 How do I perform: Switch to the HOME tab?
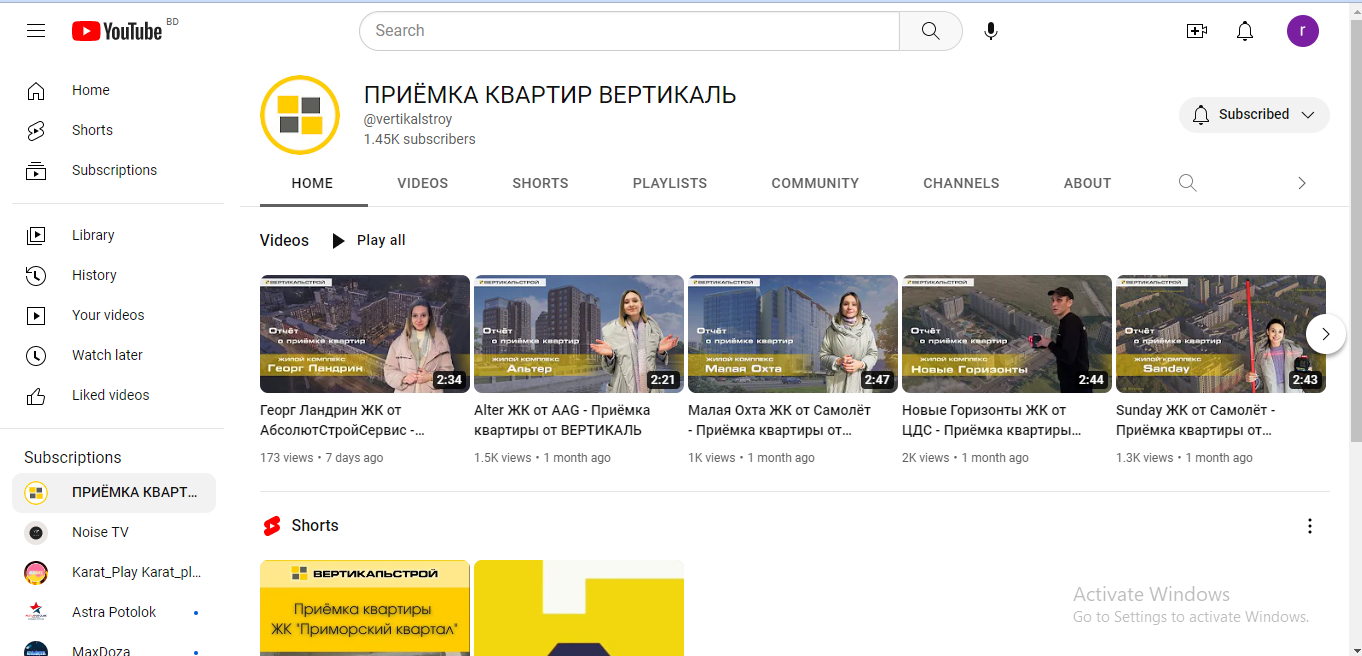[x=313, y=183]
